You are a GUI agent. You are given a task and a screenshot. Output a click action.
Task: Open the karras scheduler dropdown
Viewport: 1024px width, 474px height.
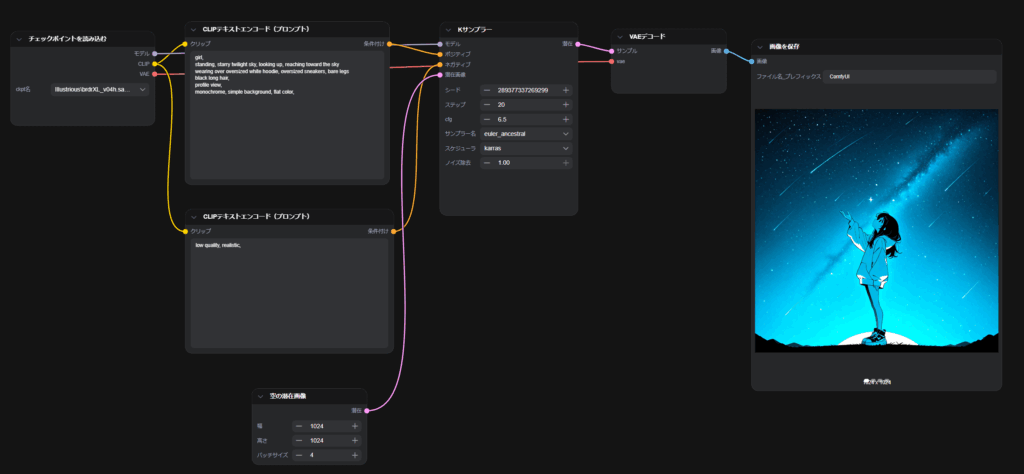[x=524, y=148]
